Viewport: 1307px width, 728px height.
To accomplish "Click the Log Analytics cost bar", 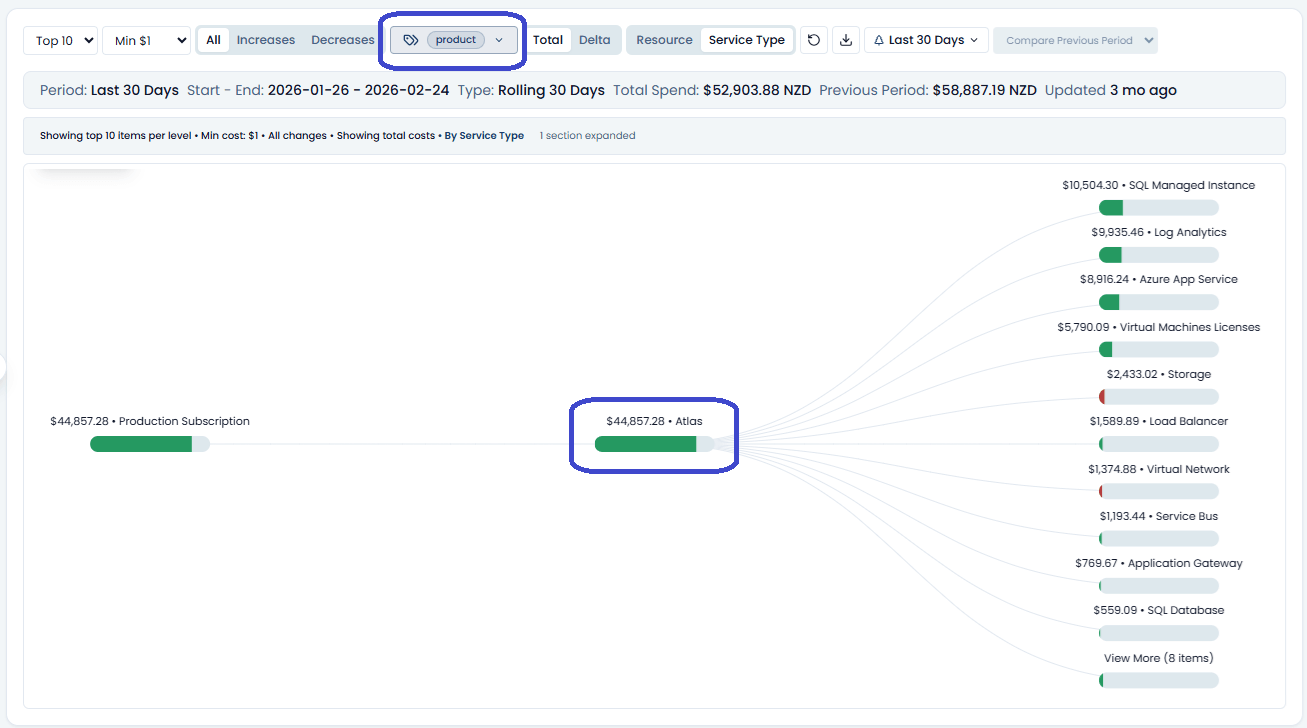I will point(1159,255).
